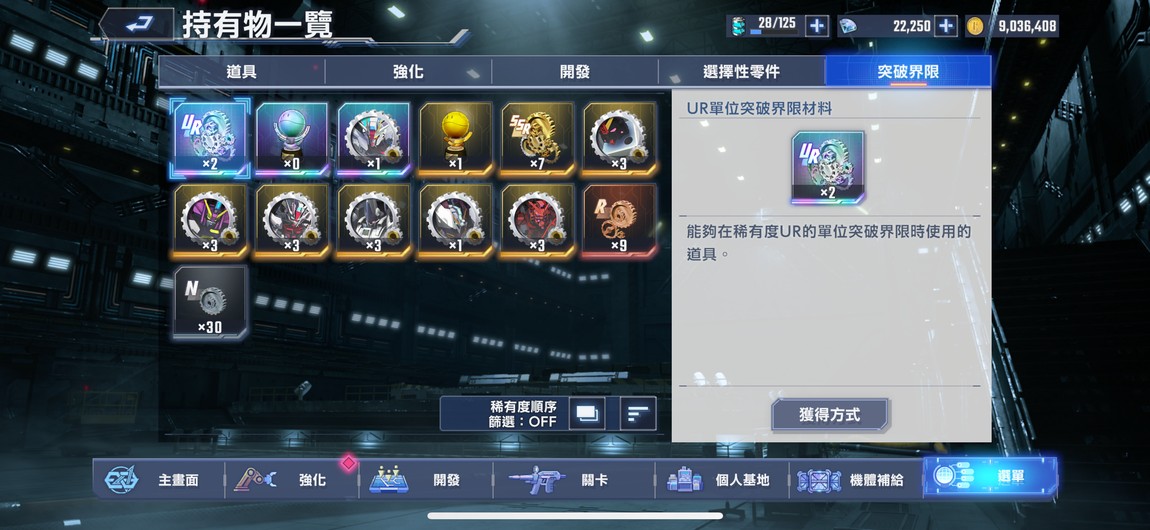Select the SSR gear material ×7
Viewport: 1150px width, 530px height.
[538, 139]
